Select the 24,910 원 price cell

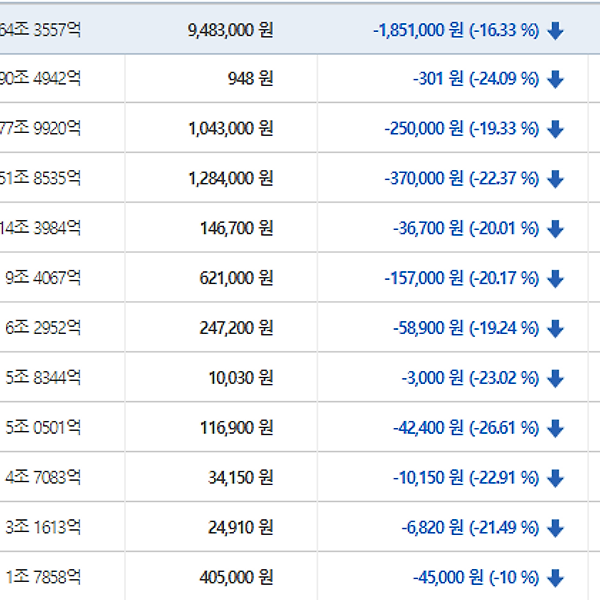pyautogui.click(x=241, y=528)
